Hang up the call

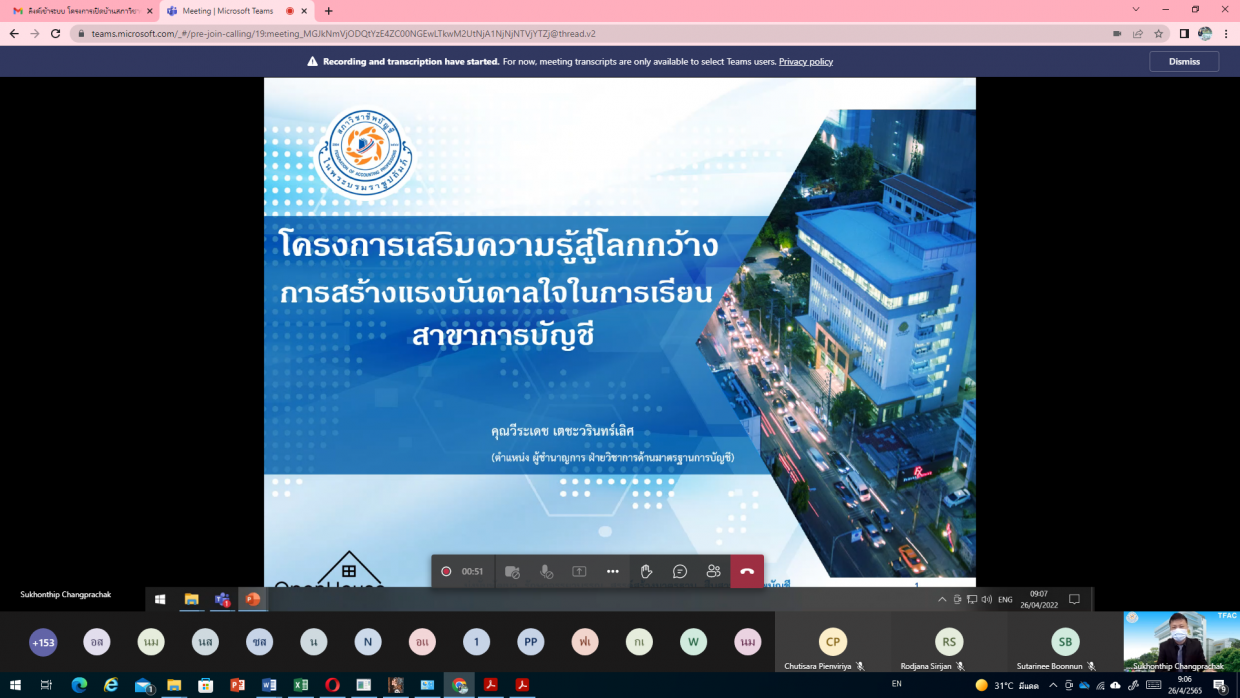[x=747, y=571]
